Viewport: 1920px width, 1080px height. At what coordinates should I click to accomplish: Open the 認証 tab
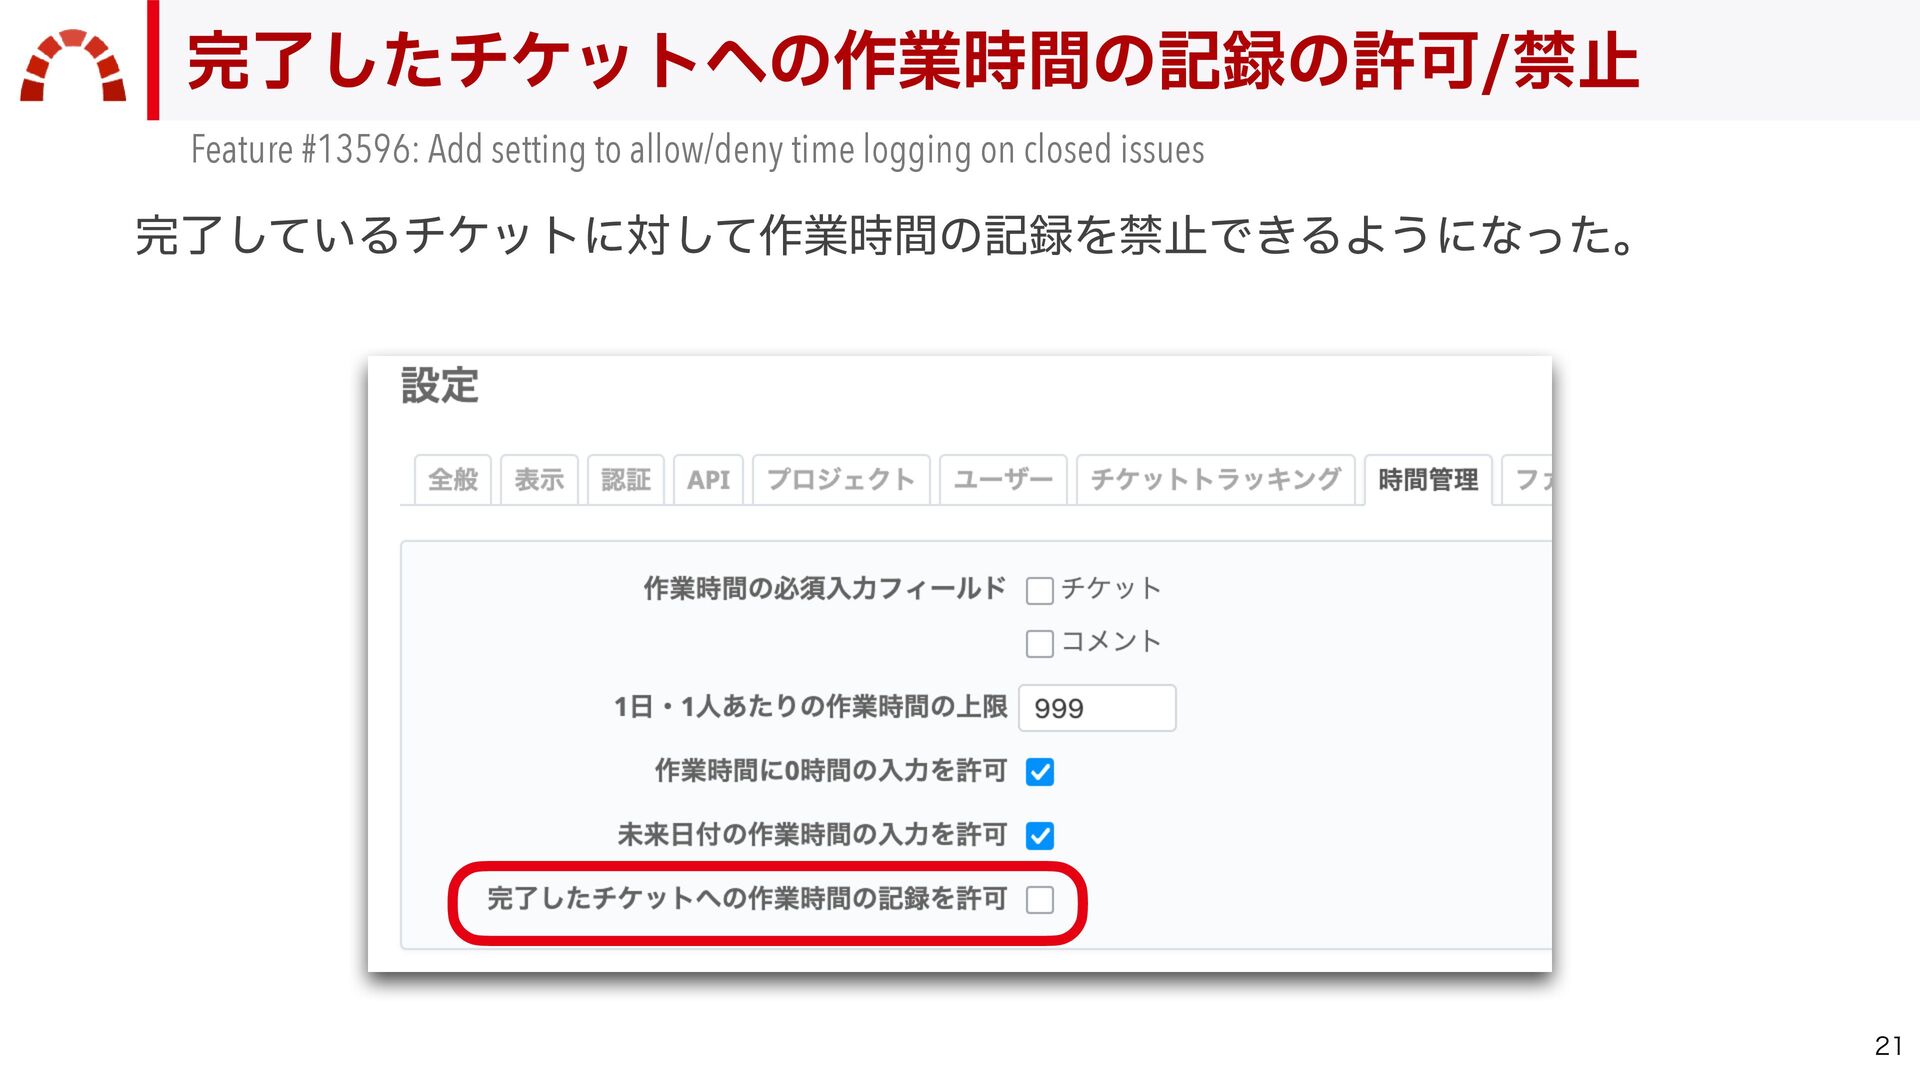[x=626, y=480]
